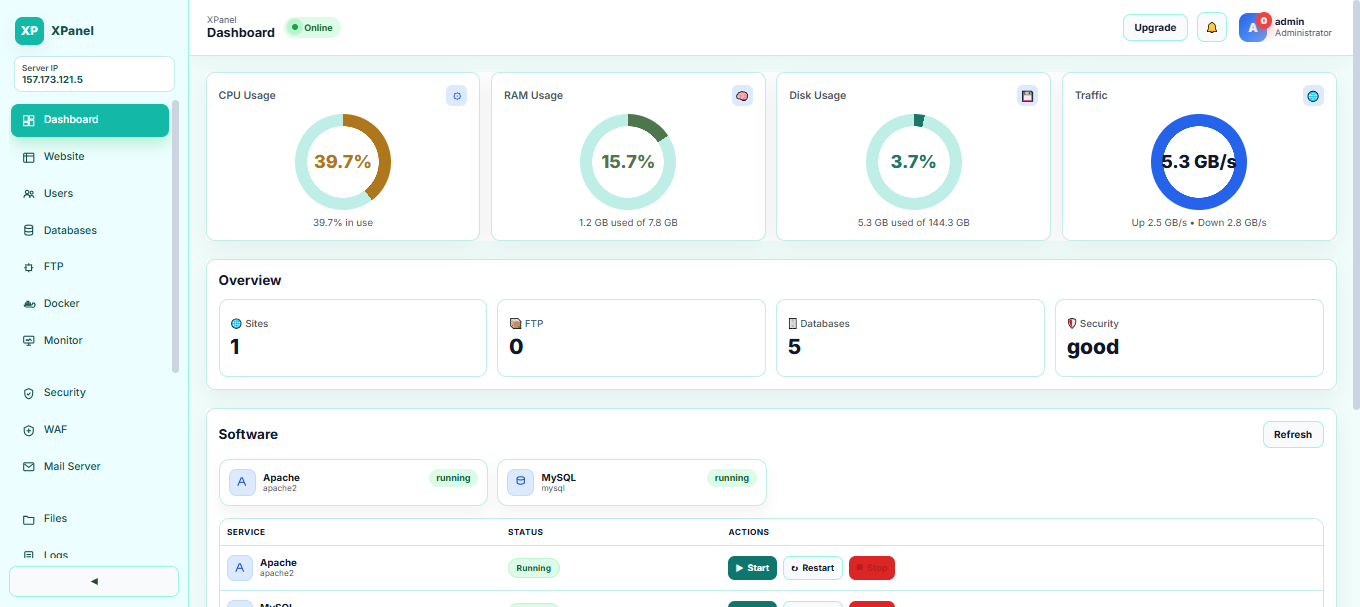Image resolution: width=1360 pixels, height=607 pixels.
Task: Restart the Apache service
Action: (x=812, y=568)
